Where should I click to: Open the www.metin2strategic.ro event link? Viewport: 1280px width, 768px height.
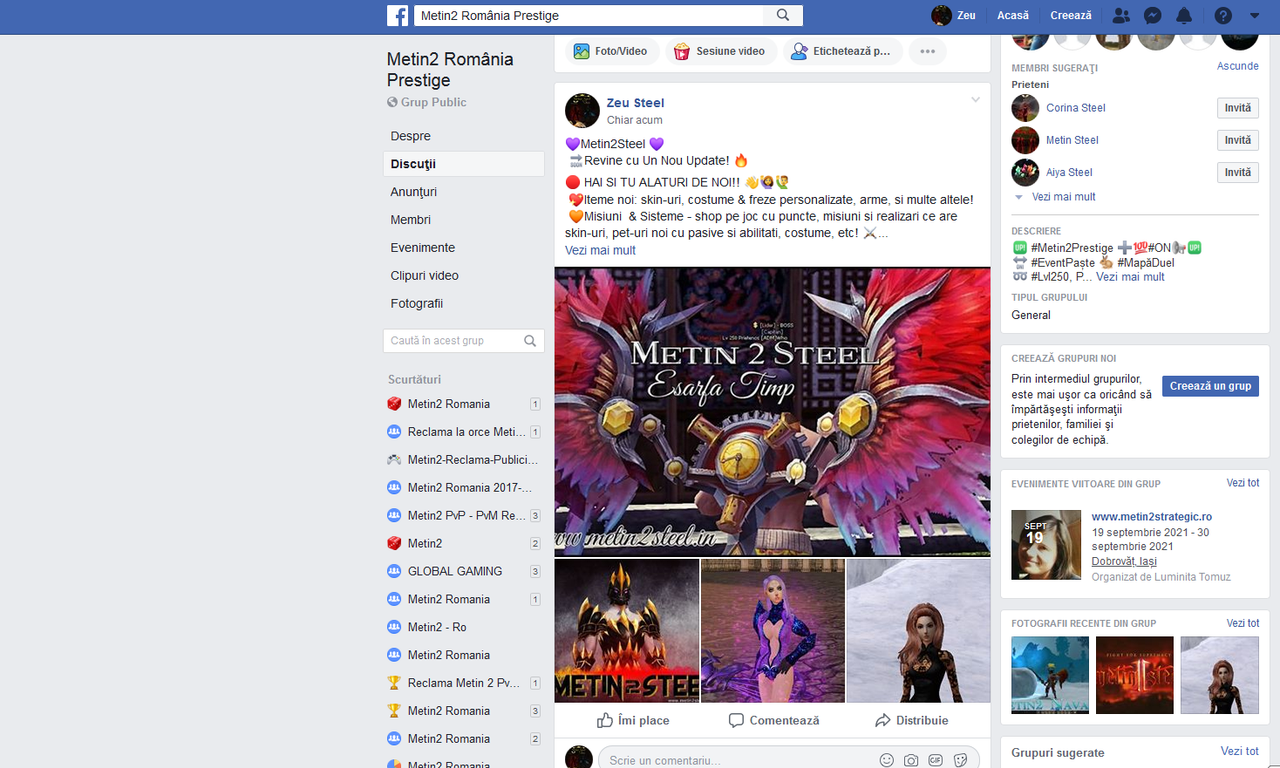tap(1150, 517)
